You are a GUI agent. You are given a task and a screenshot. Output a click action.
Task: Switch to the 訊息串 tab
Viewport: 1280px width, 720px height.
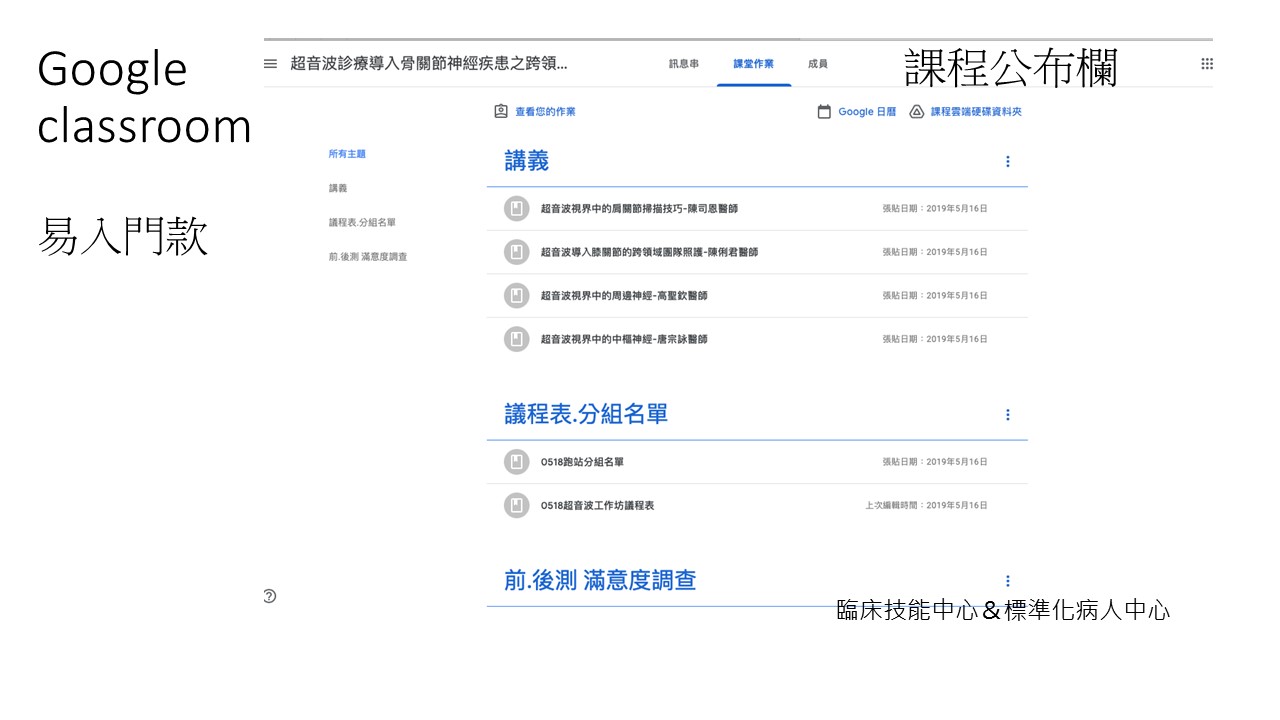click(x=684, y=64)
